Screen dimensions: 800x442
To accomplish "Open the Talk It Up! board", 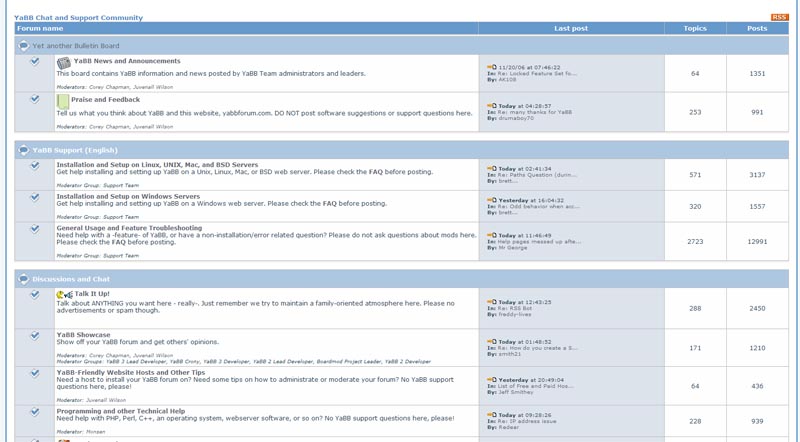I will pos(92,294).
